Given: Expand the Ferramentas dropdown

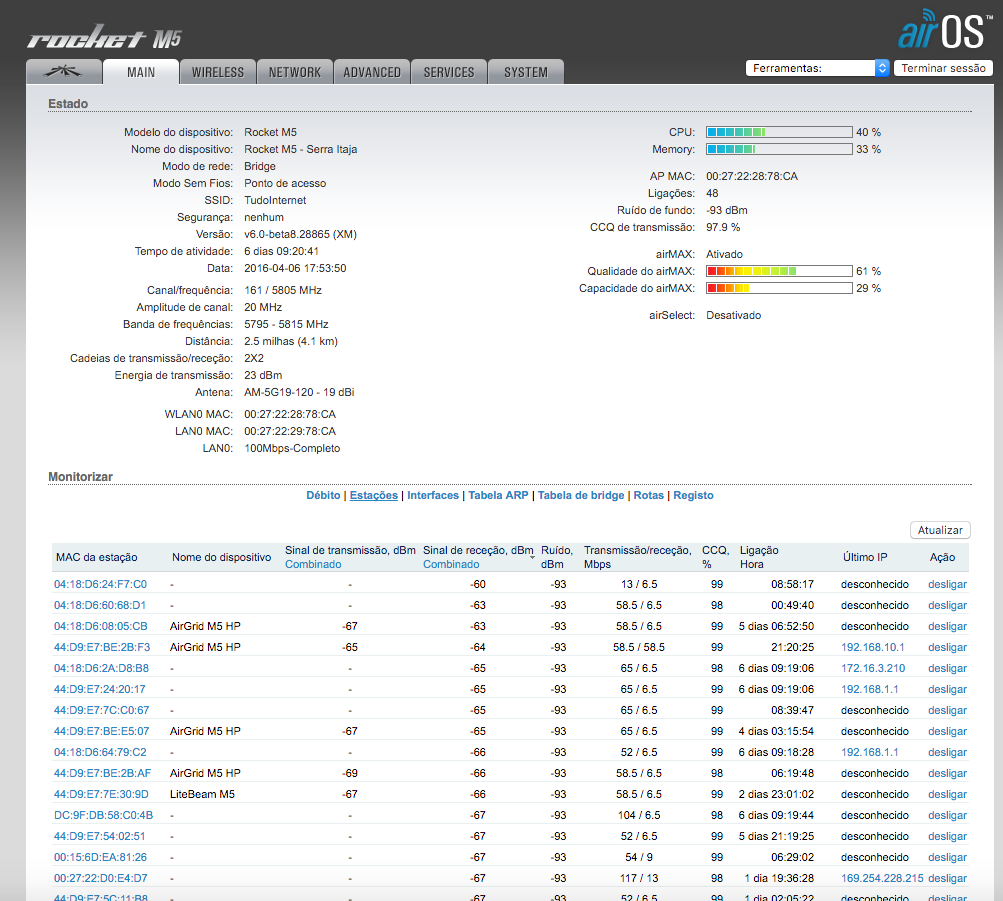Looking at the screenshot, I should click(817, 68).
